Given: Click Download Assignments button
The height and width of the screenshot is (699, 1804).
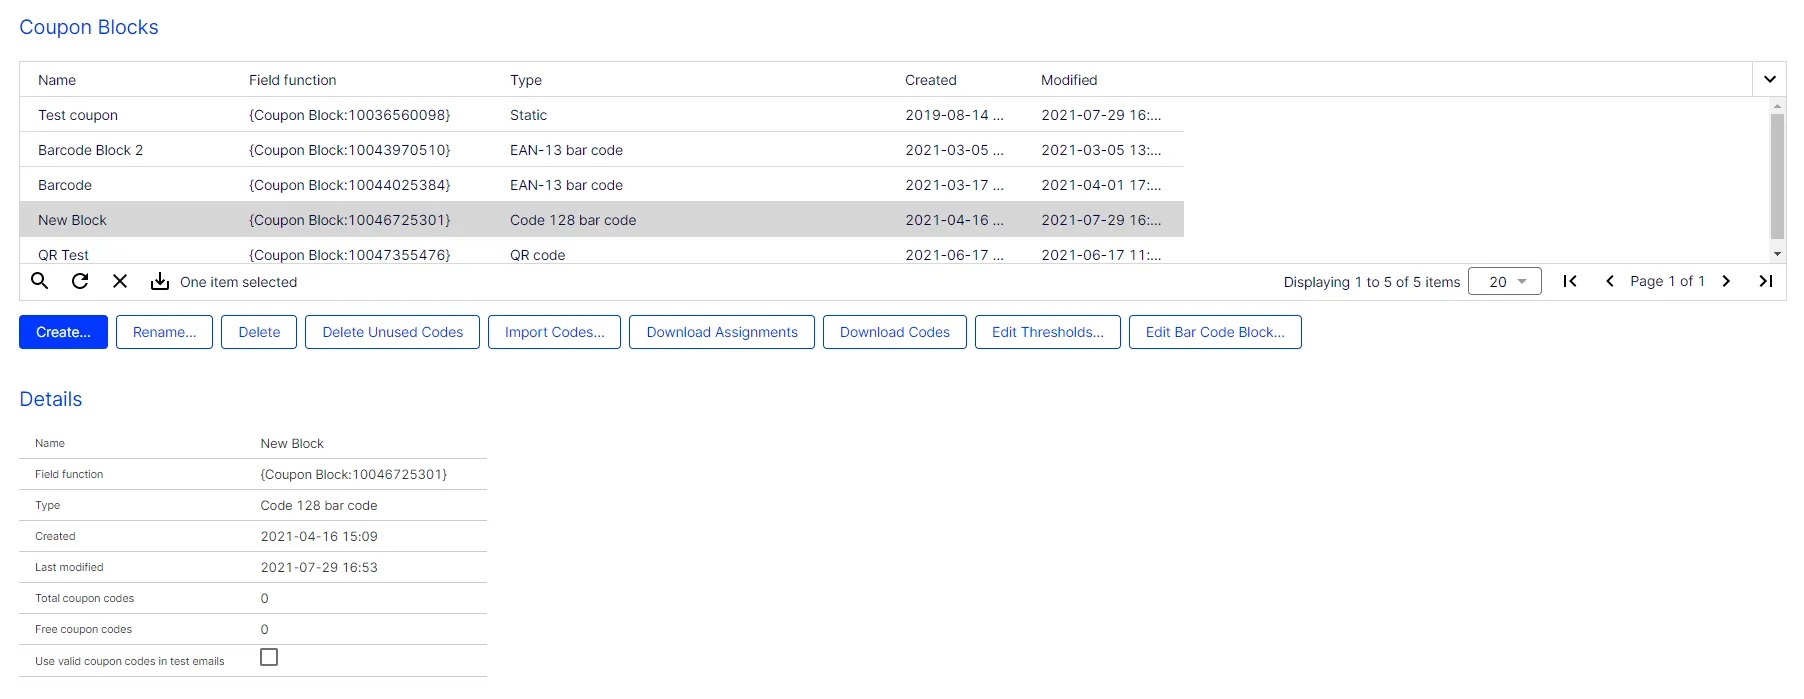Looking at the screenshot, I should 722,332.
